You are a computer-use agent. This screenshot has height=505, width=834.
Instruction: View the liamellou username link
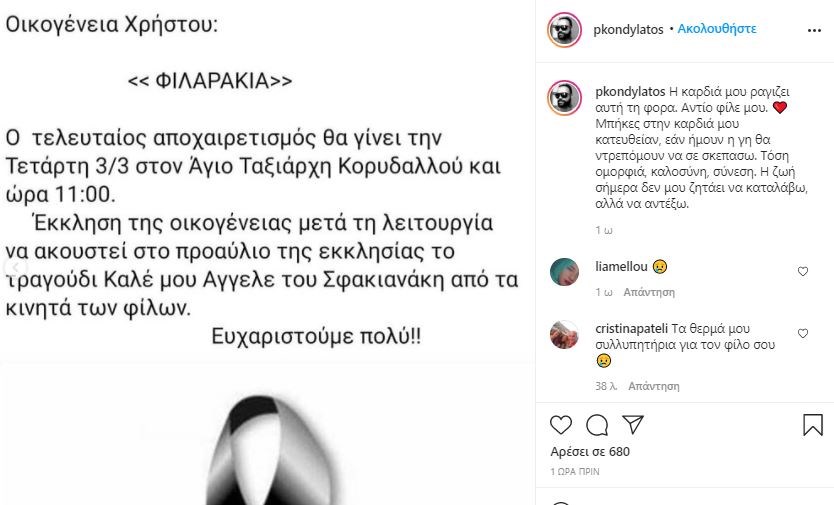click(x=621, y=266)
